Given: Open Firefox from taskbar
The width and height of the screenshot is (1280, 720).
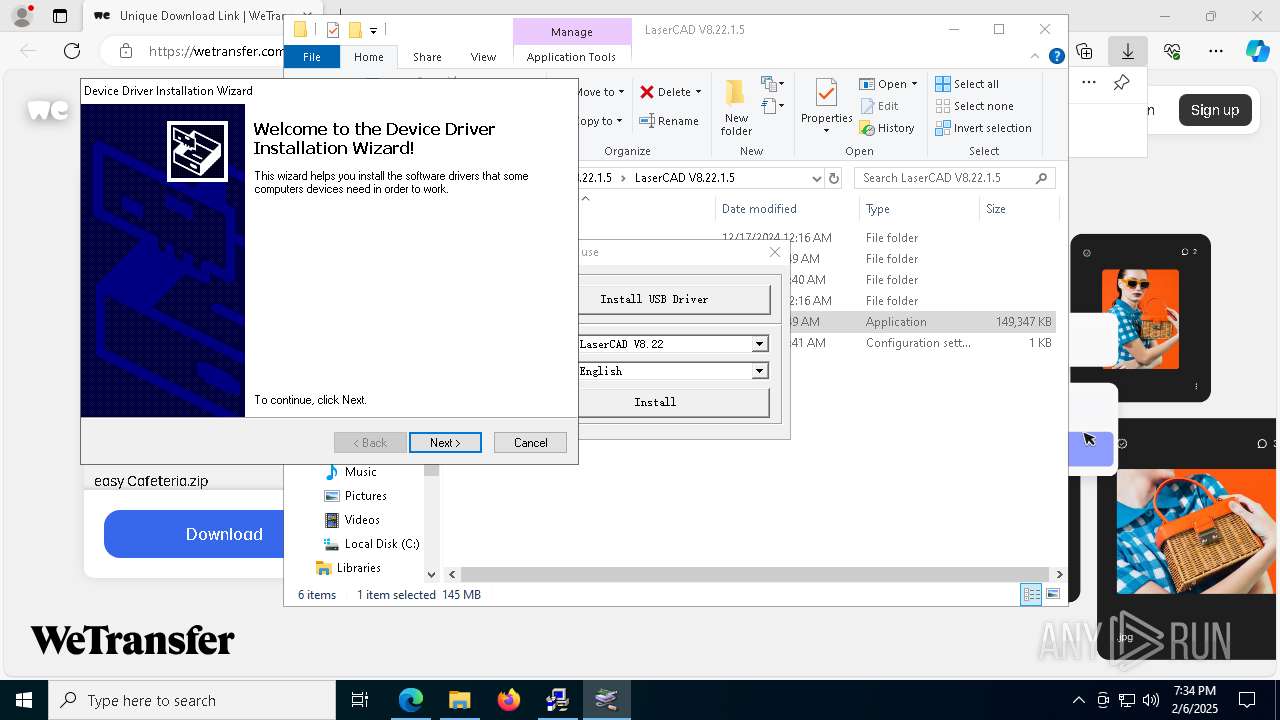Looking at the screenshot, I should (x=509, y=700).
